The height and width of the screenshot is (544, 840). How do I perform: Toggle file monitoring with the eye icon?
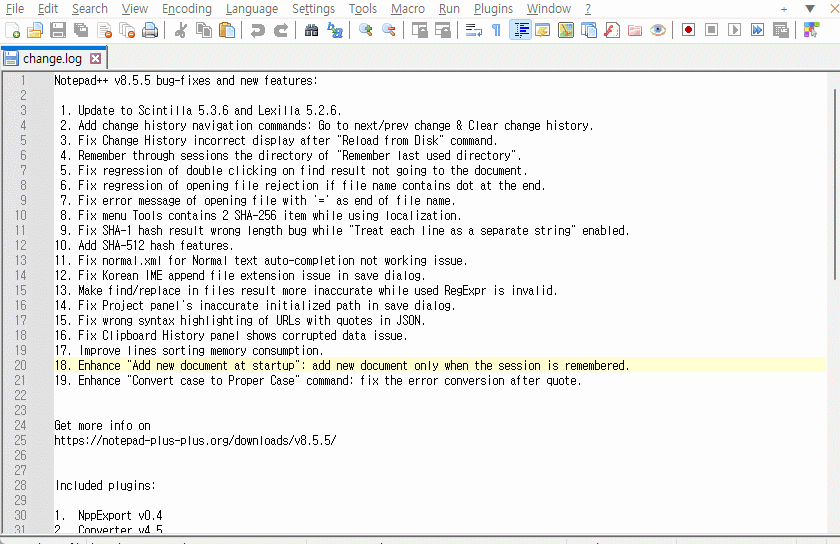[658, 31]
